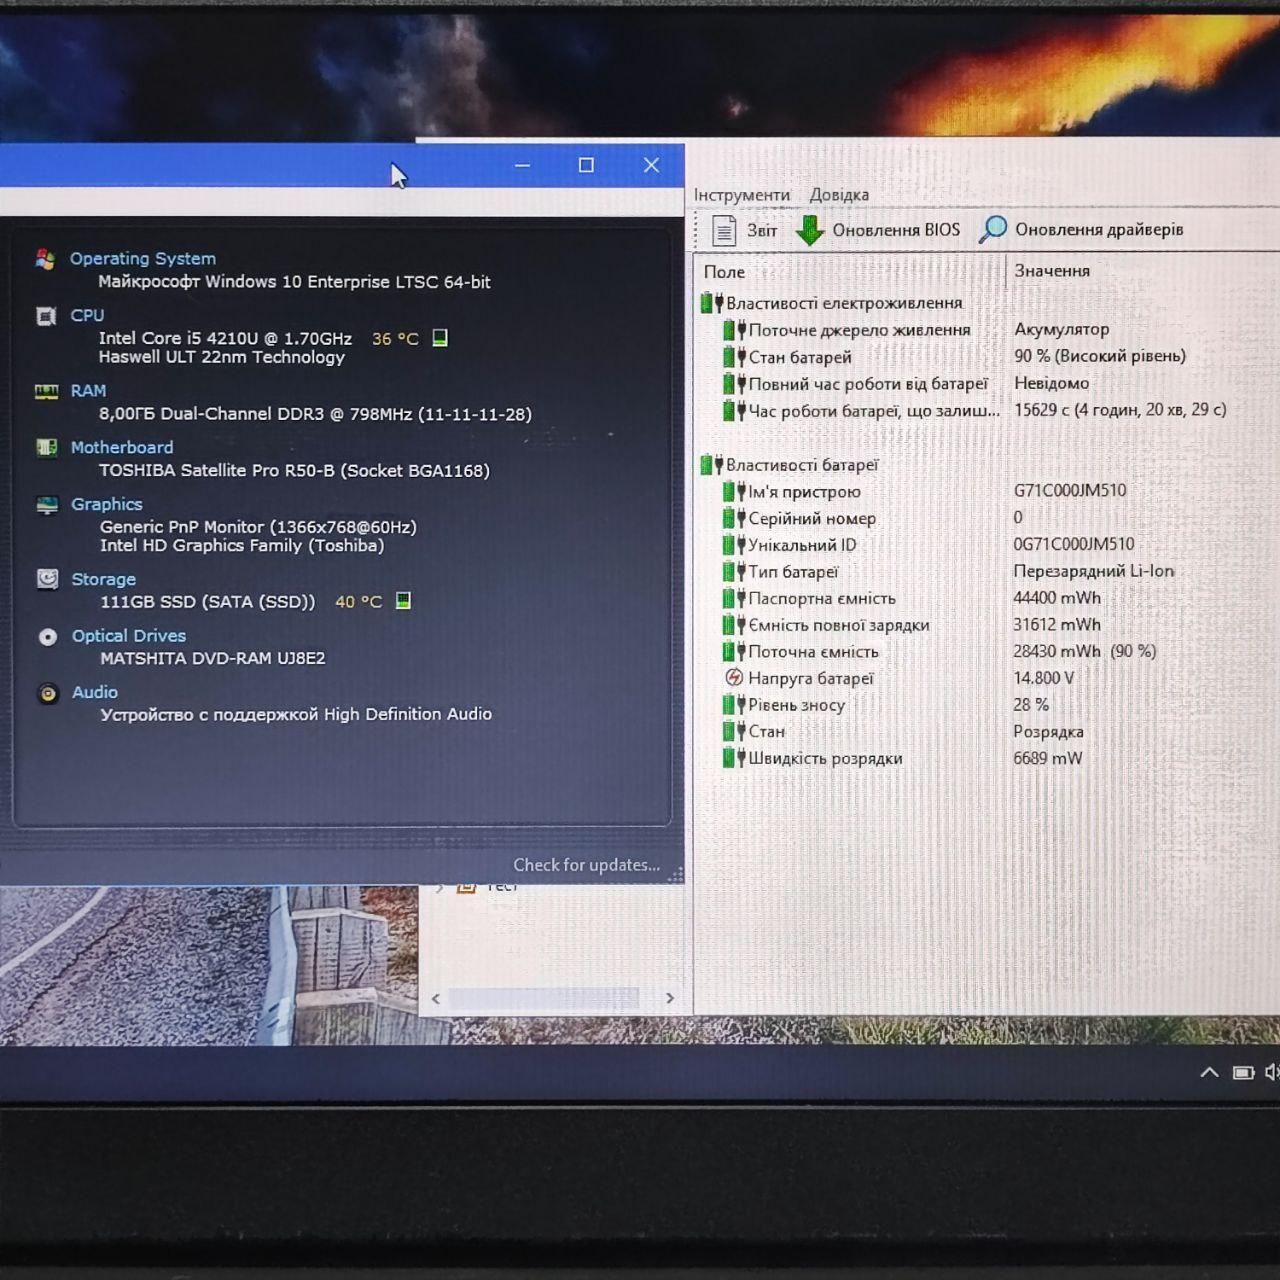Click the battery icon in the system tray
Viewport: 1280px width, 1280px height.
coord(1243,1073)
